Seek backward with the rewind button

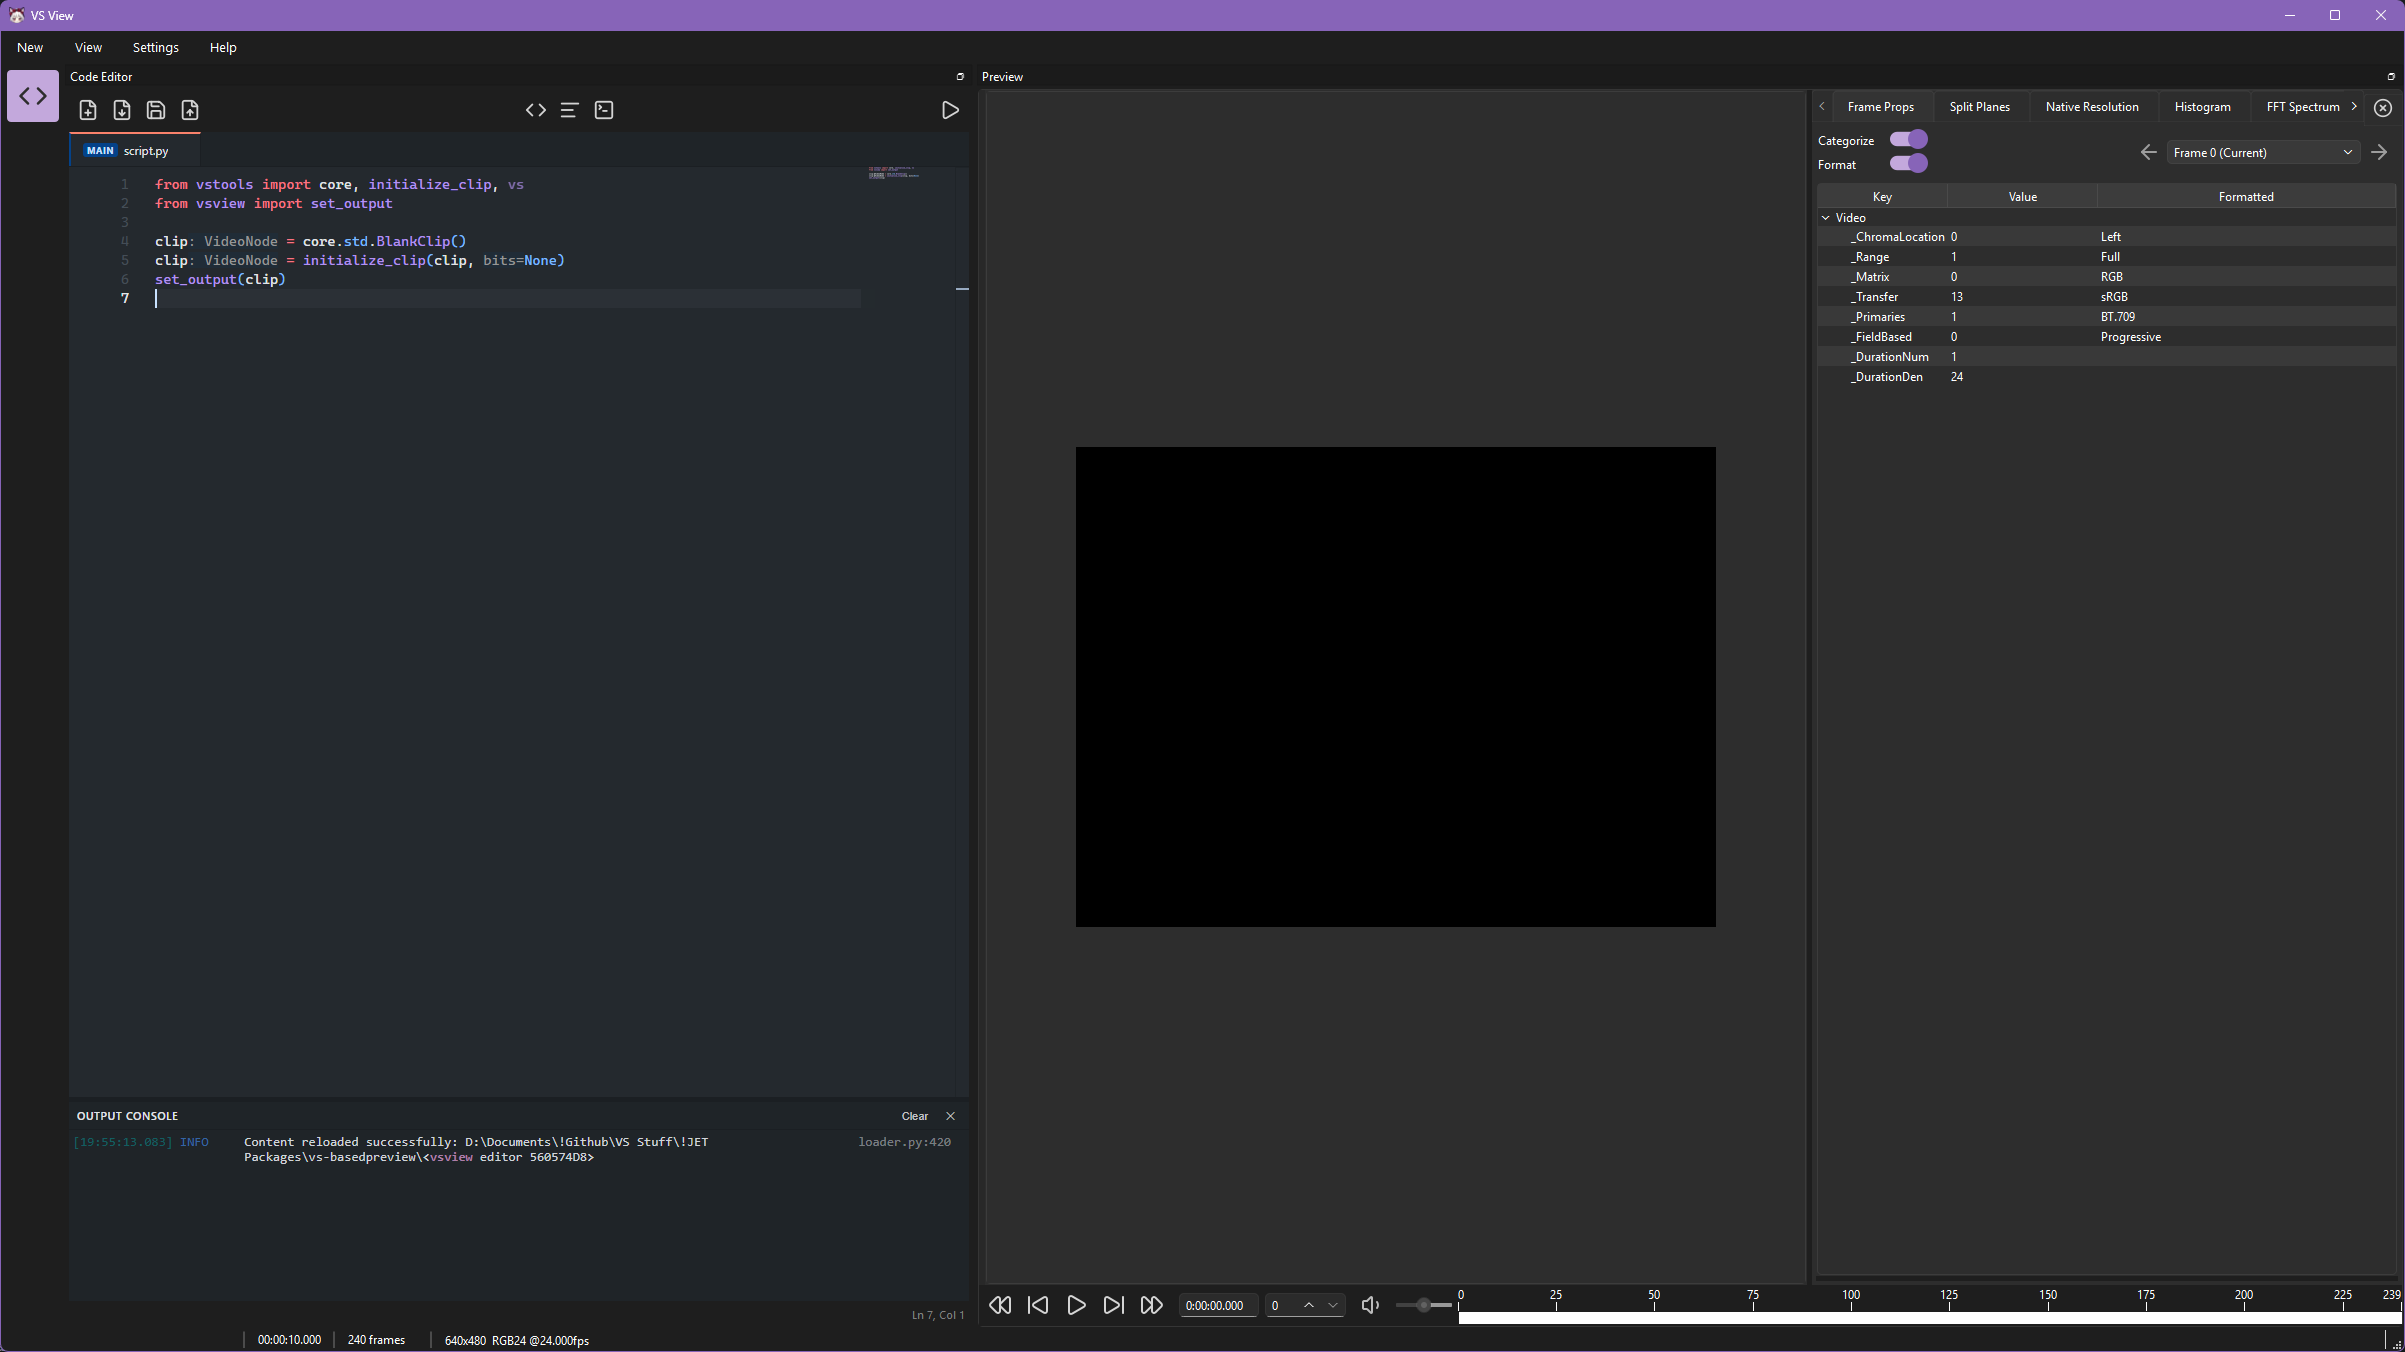(x=1000, y=1305)
